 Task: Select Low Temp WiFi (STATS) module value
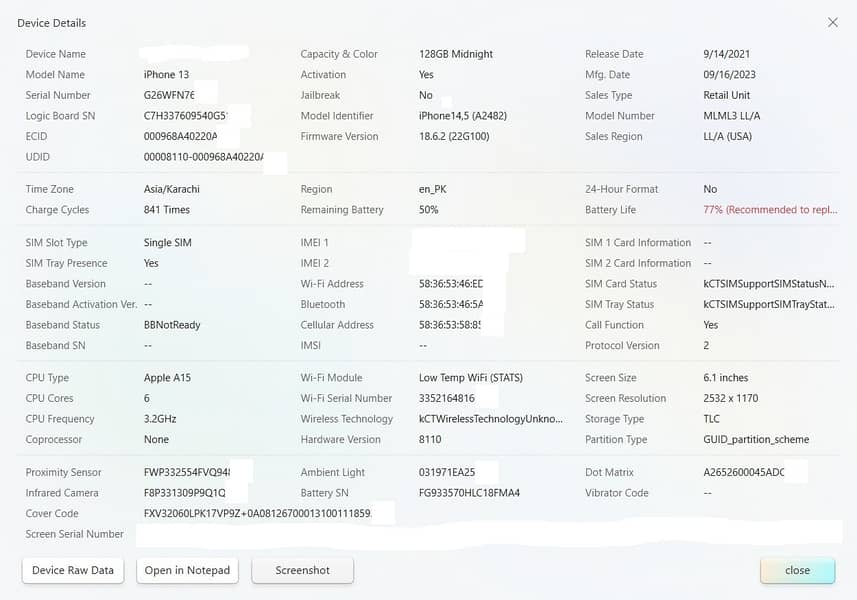(x=471, y=378)
